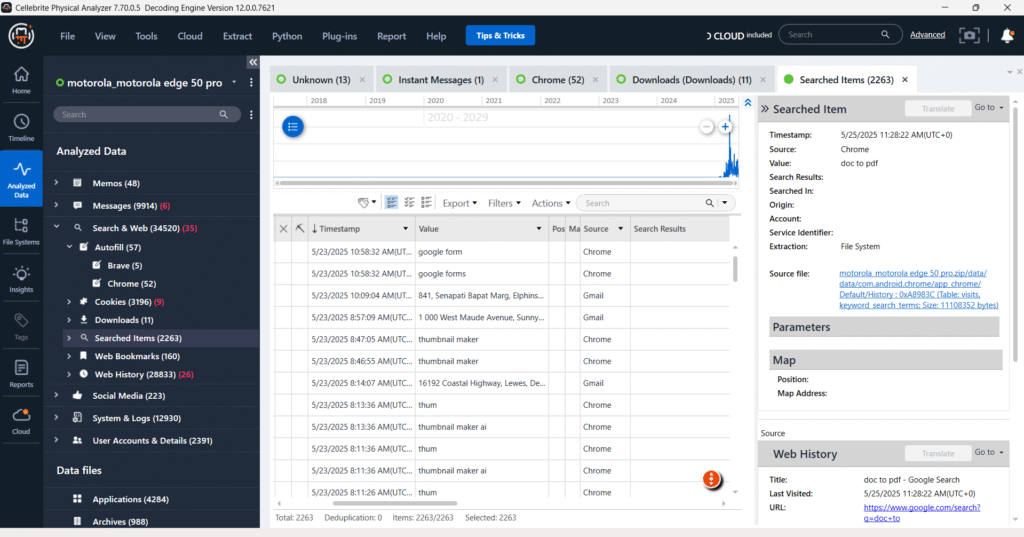Viewport: 1024px width, 537px height.
Task: Open the Home sidebar section
Action: coord(21,80)
